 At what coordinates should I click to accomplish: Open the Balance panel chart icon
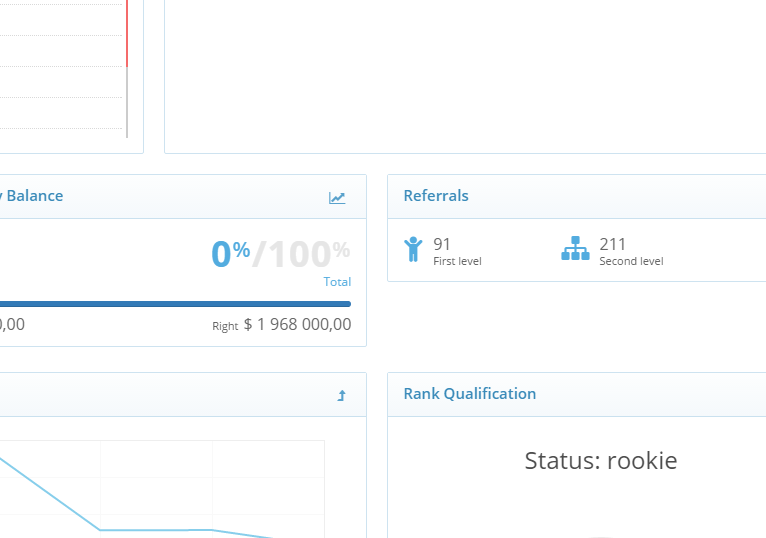point(337,197)
